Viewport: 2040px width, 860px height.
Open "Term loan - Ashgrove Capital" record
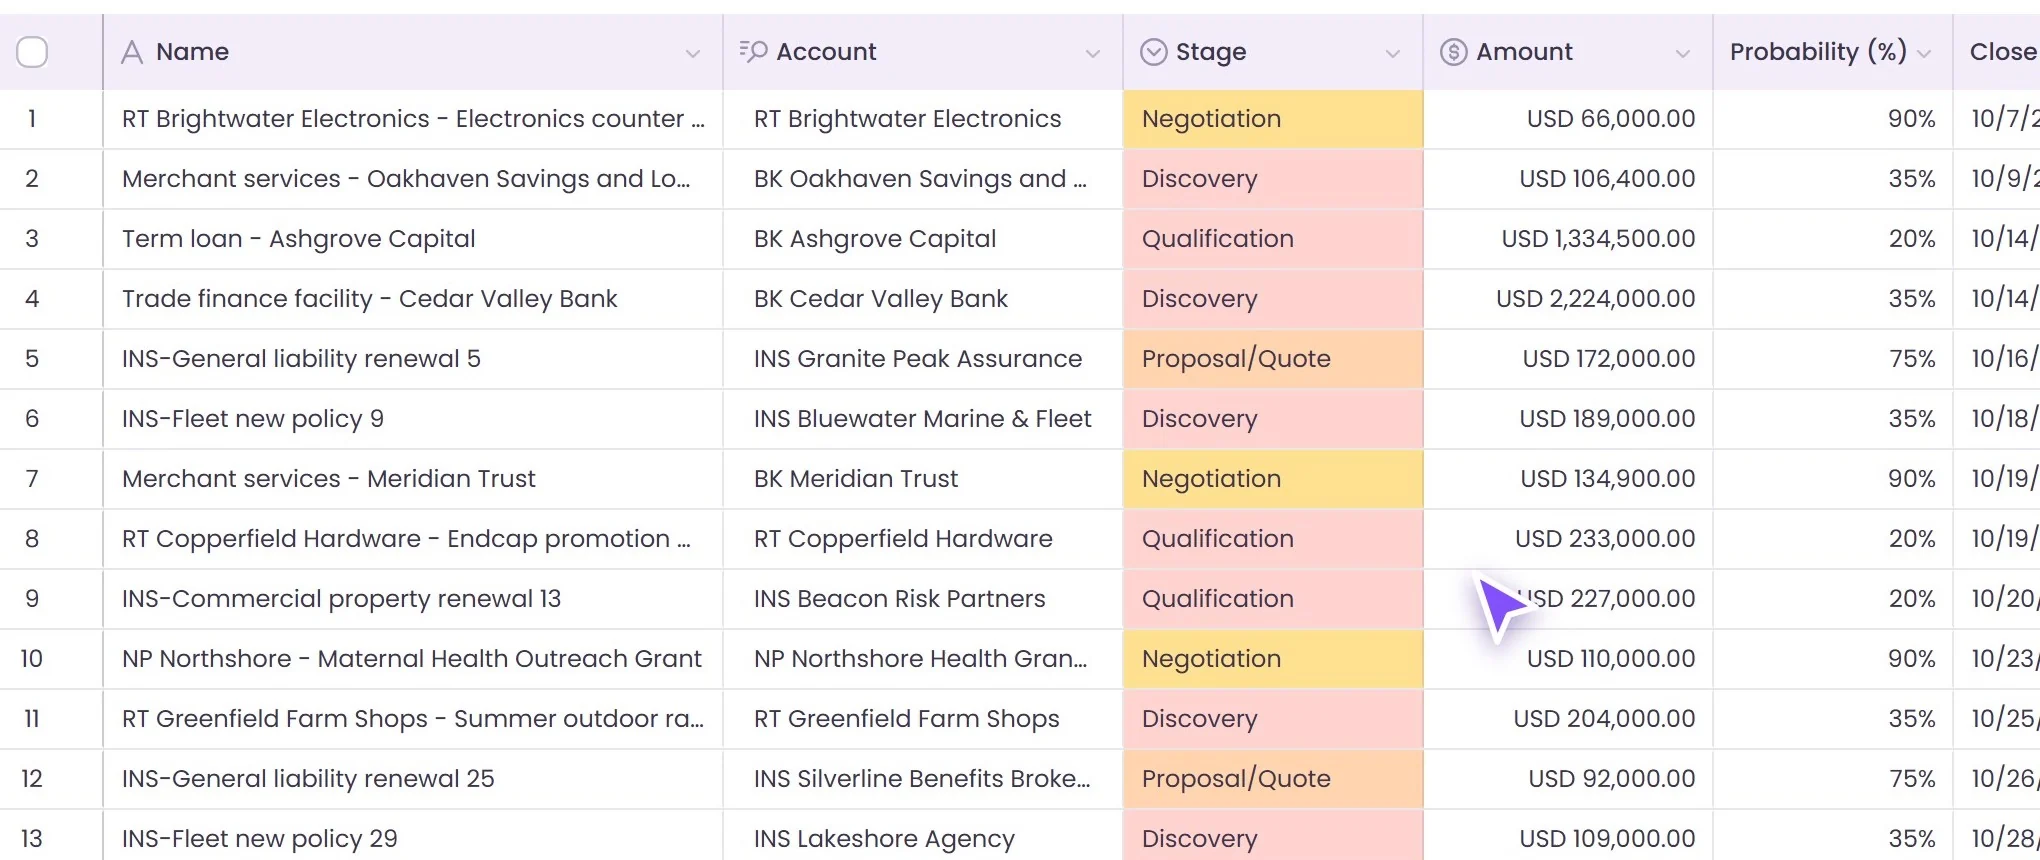(x=299, y=239)
